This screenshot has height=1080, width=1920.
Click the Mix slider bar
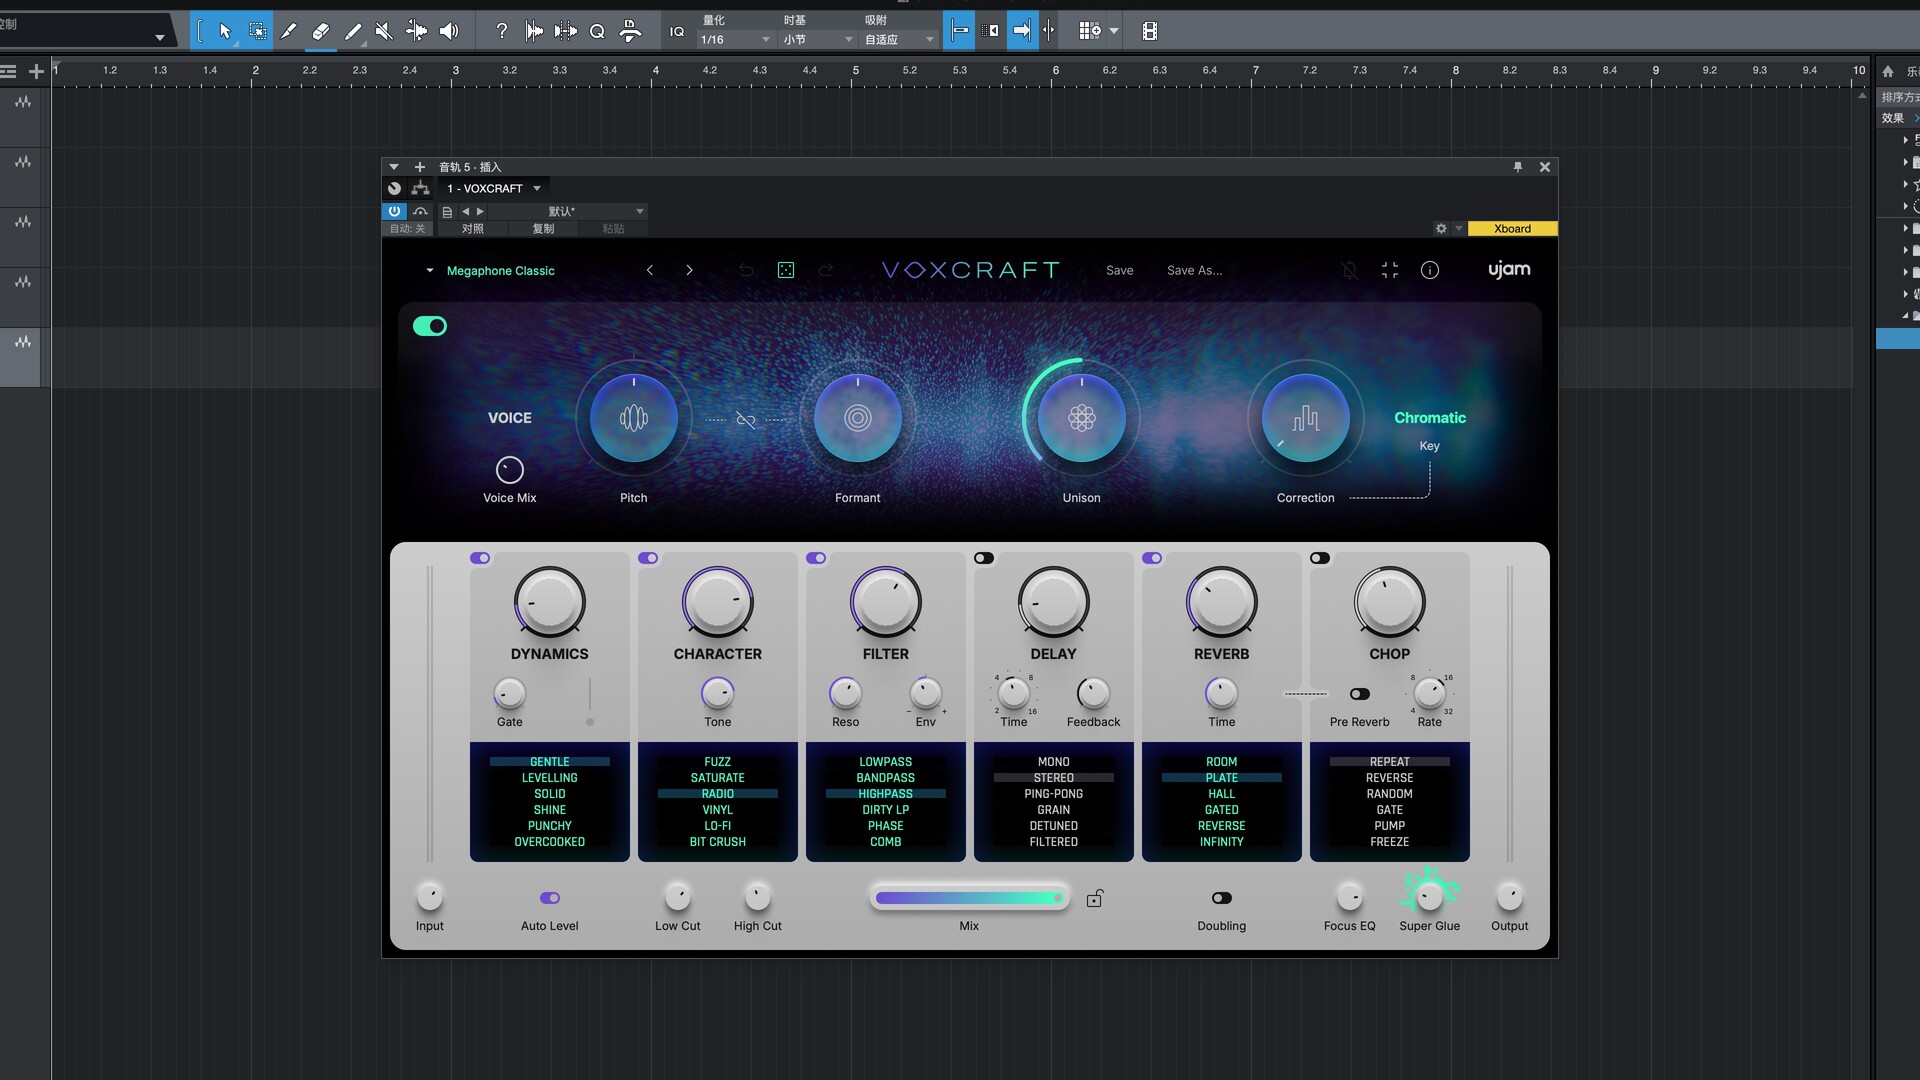[968, 898]
